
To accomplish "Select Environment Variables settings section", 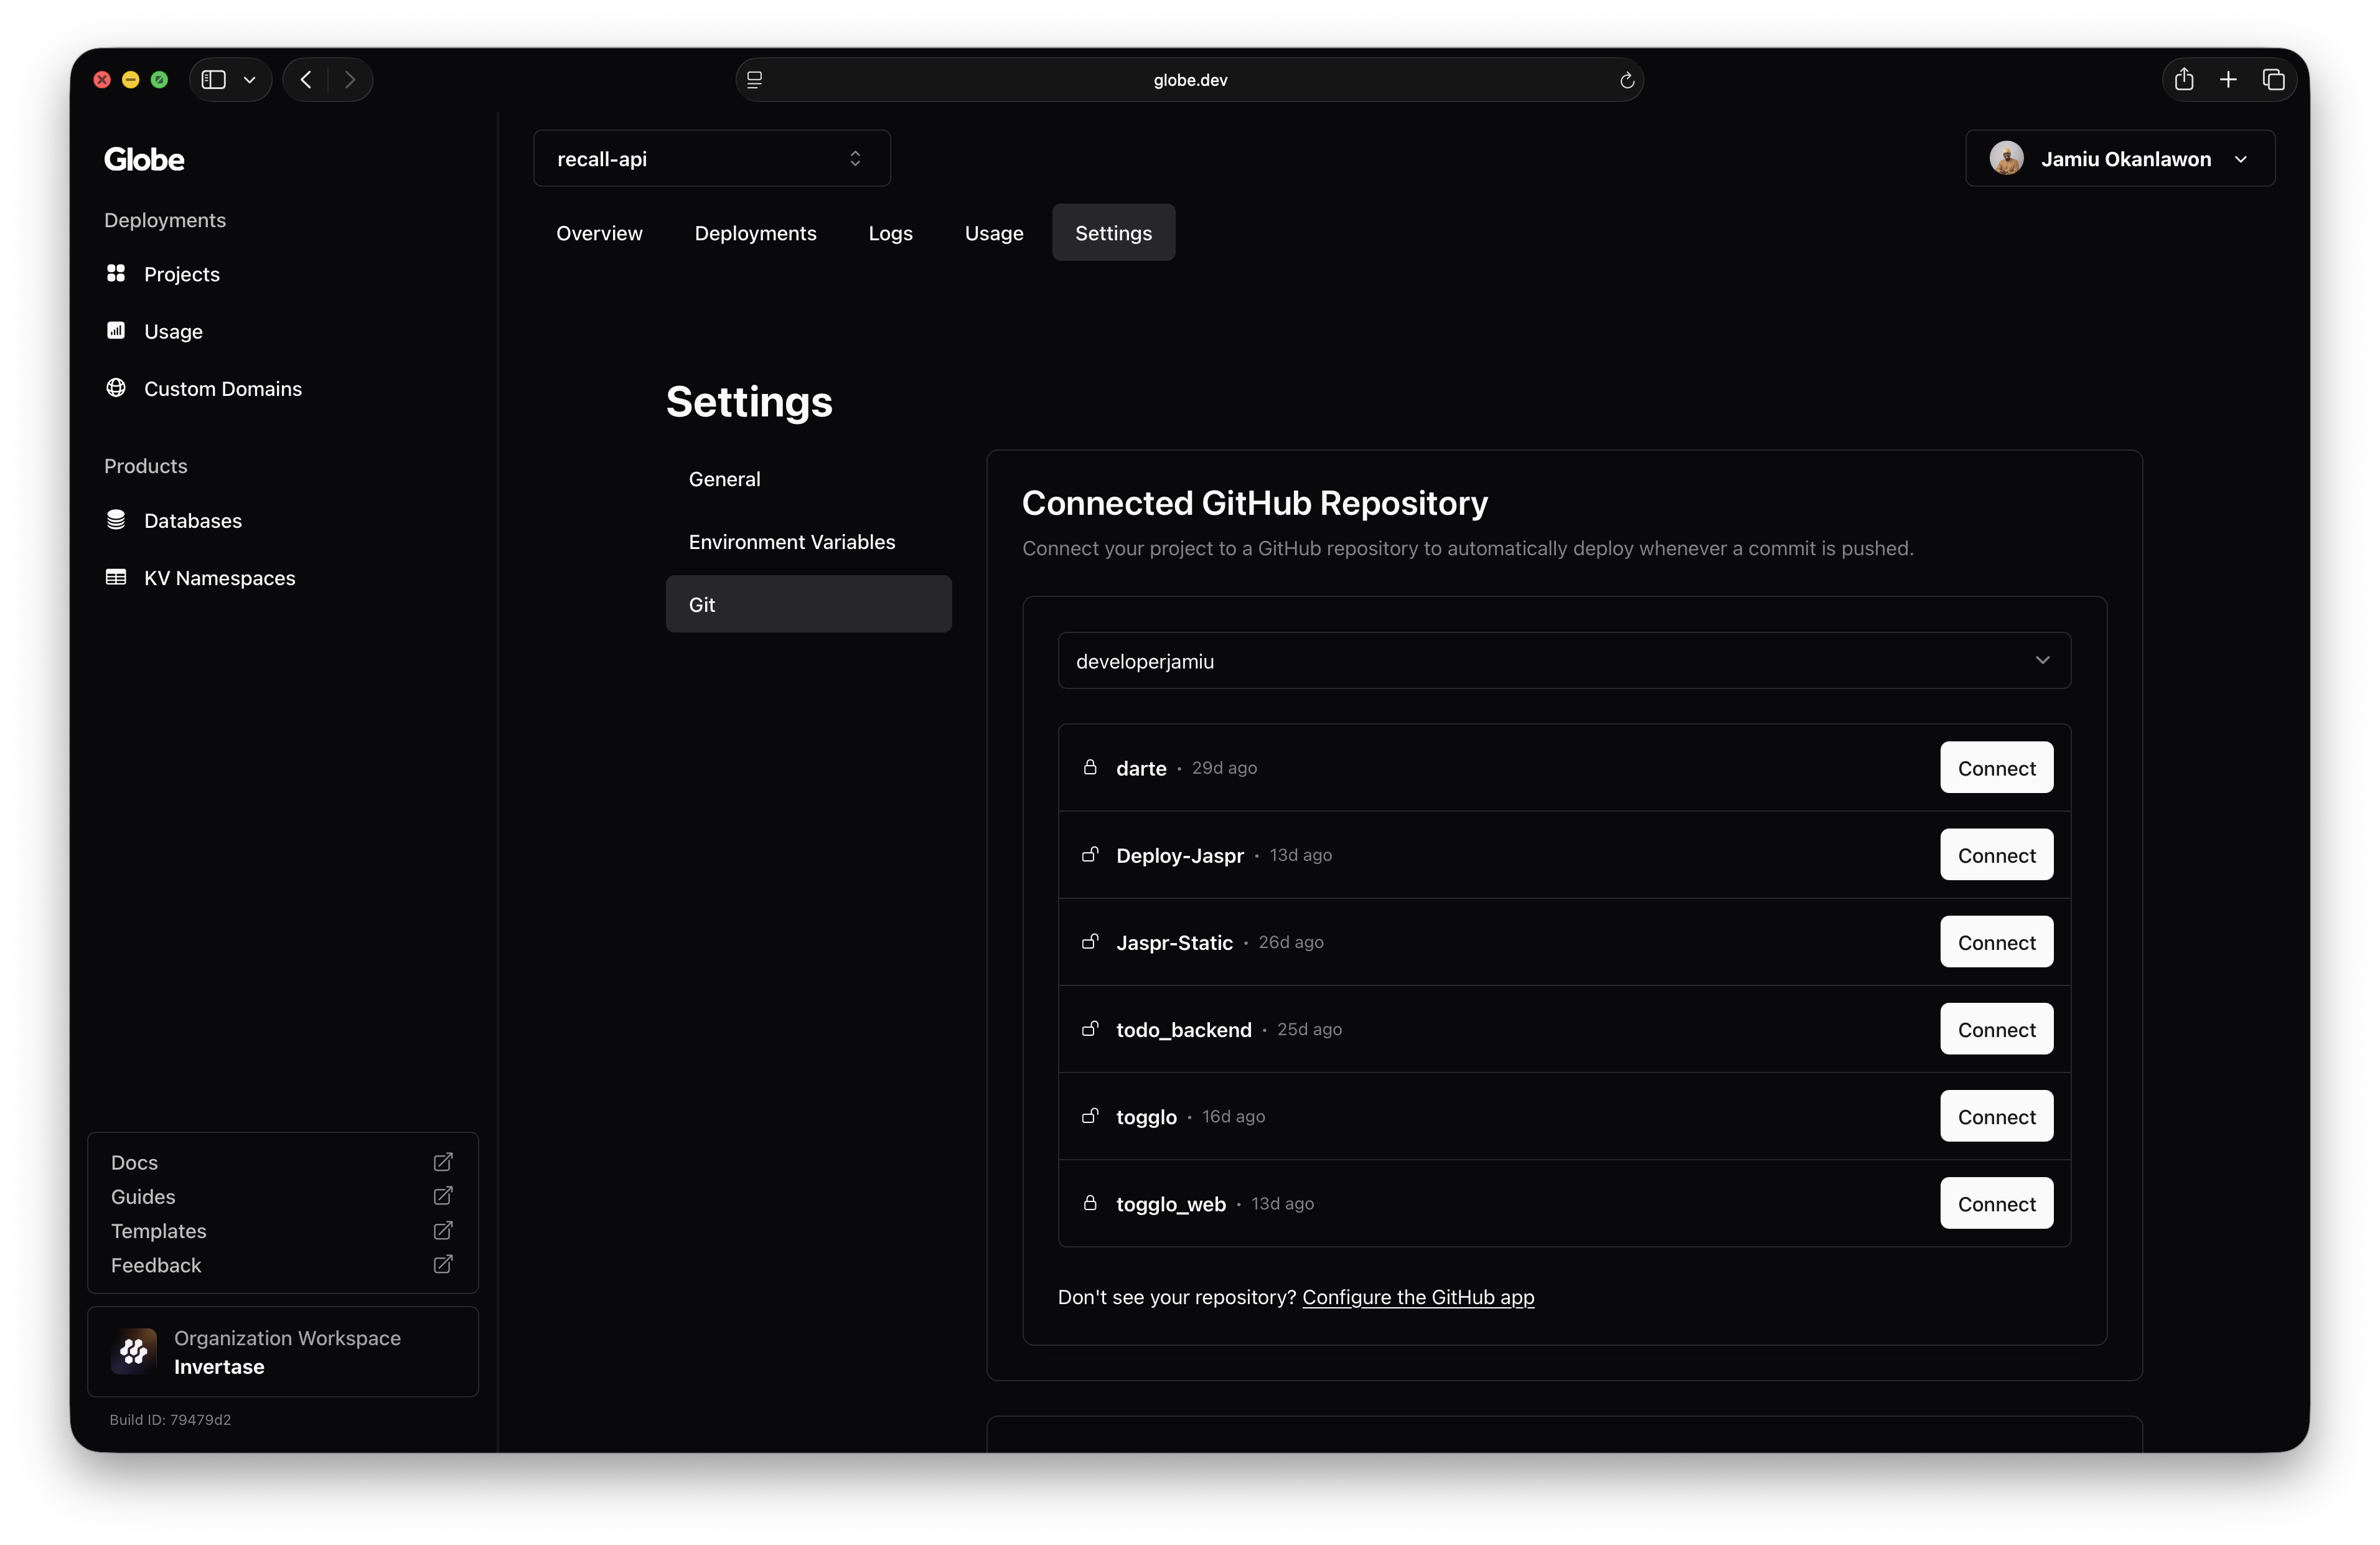I will pos(791,542).
